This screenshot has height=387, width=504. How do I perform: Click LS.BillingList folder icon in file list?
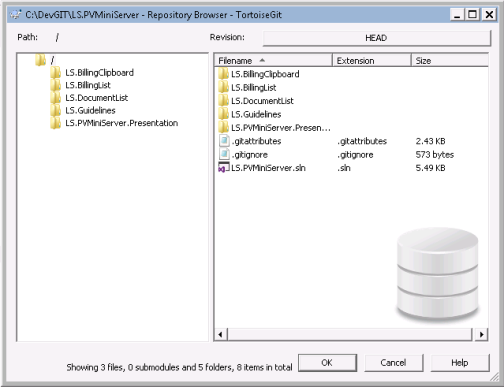point(224,87)
